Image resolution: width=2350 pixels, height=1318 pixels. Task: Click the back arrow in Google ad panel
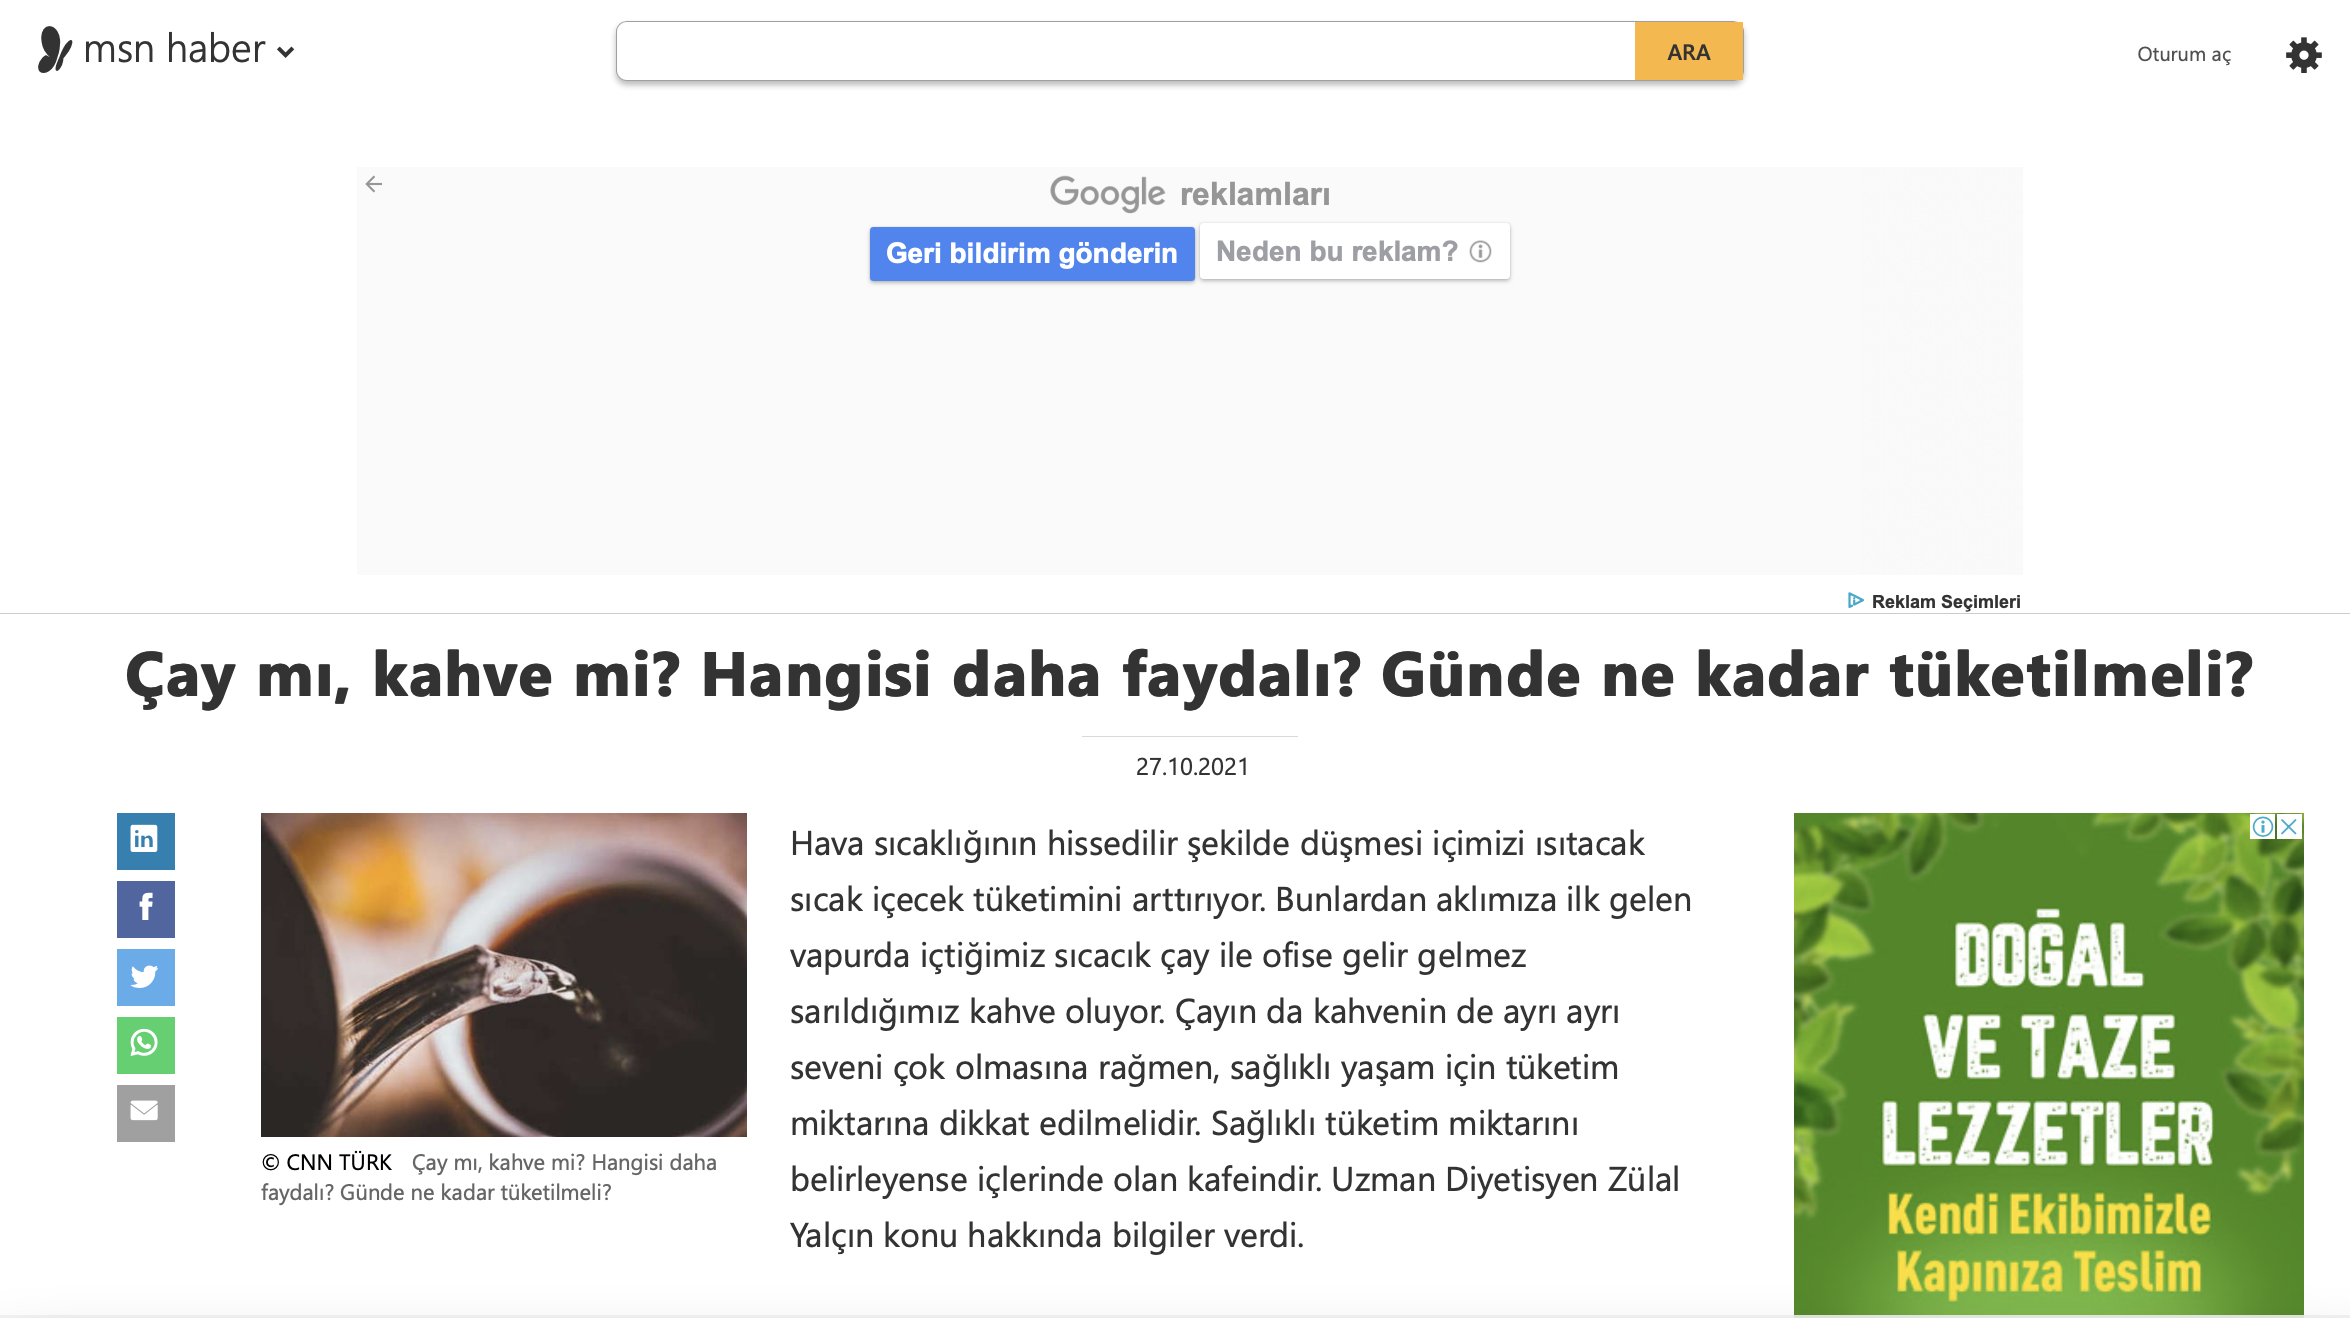(374, 184)
